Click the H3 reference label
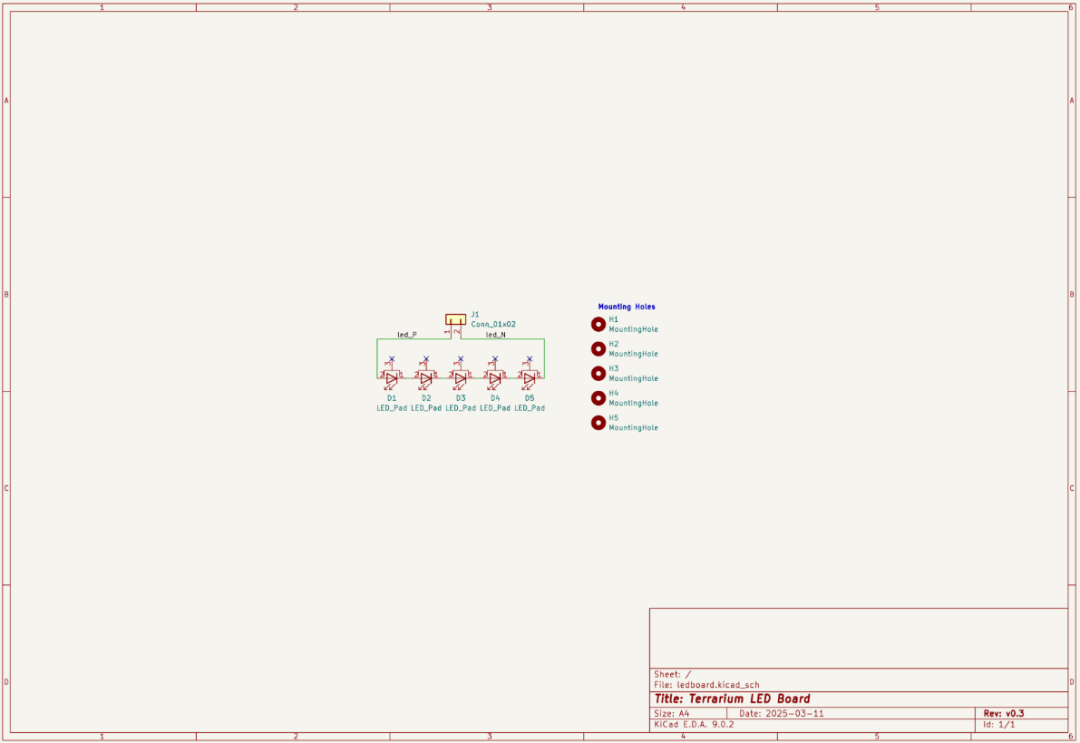Image resolution: width=1080 pixels, height=743 pixels. coord(613,368)
